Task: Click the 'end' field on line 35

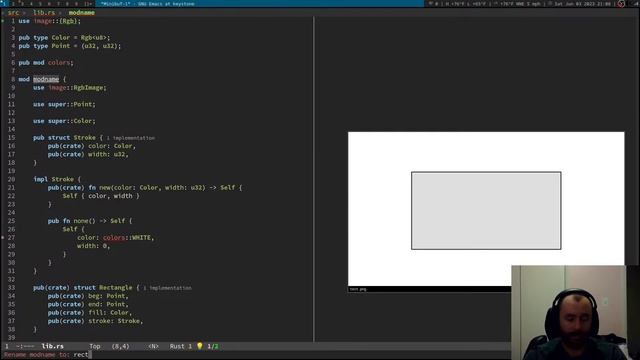Action: coord(94,304)
